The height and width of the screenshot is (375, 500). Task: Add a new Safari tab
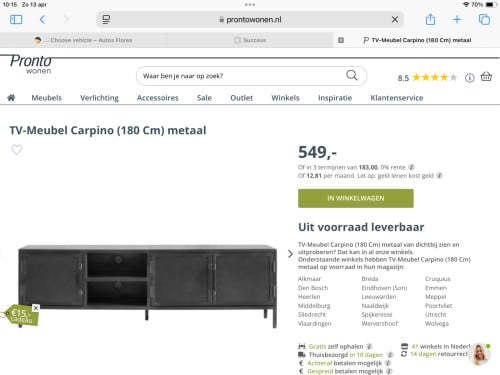click(457, 20)
